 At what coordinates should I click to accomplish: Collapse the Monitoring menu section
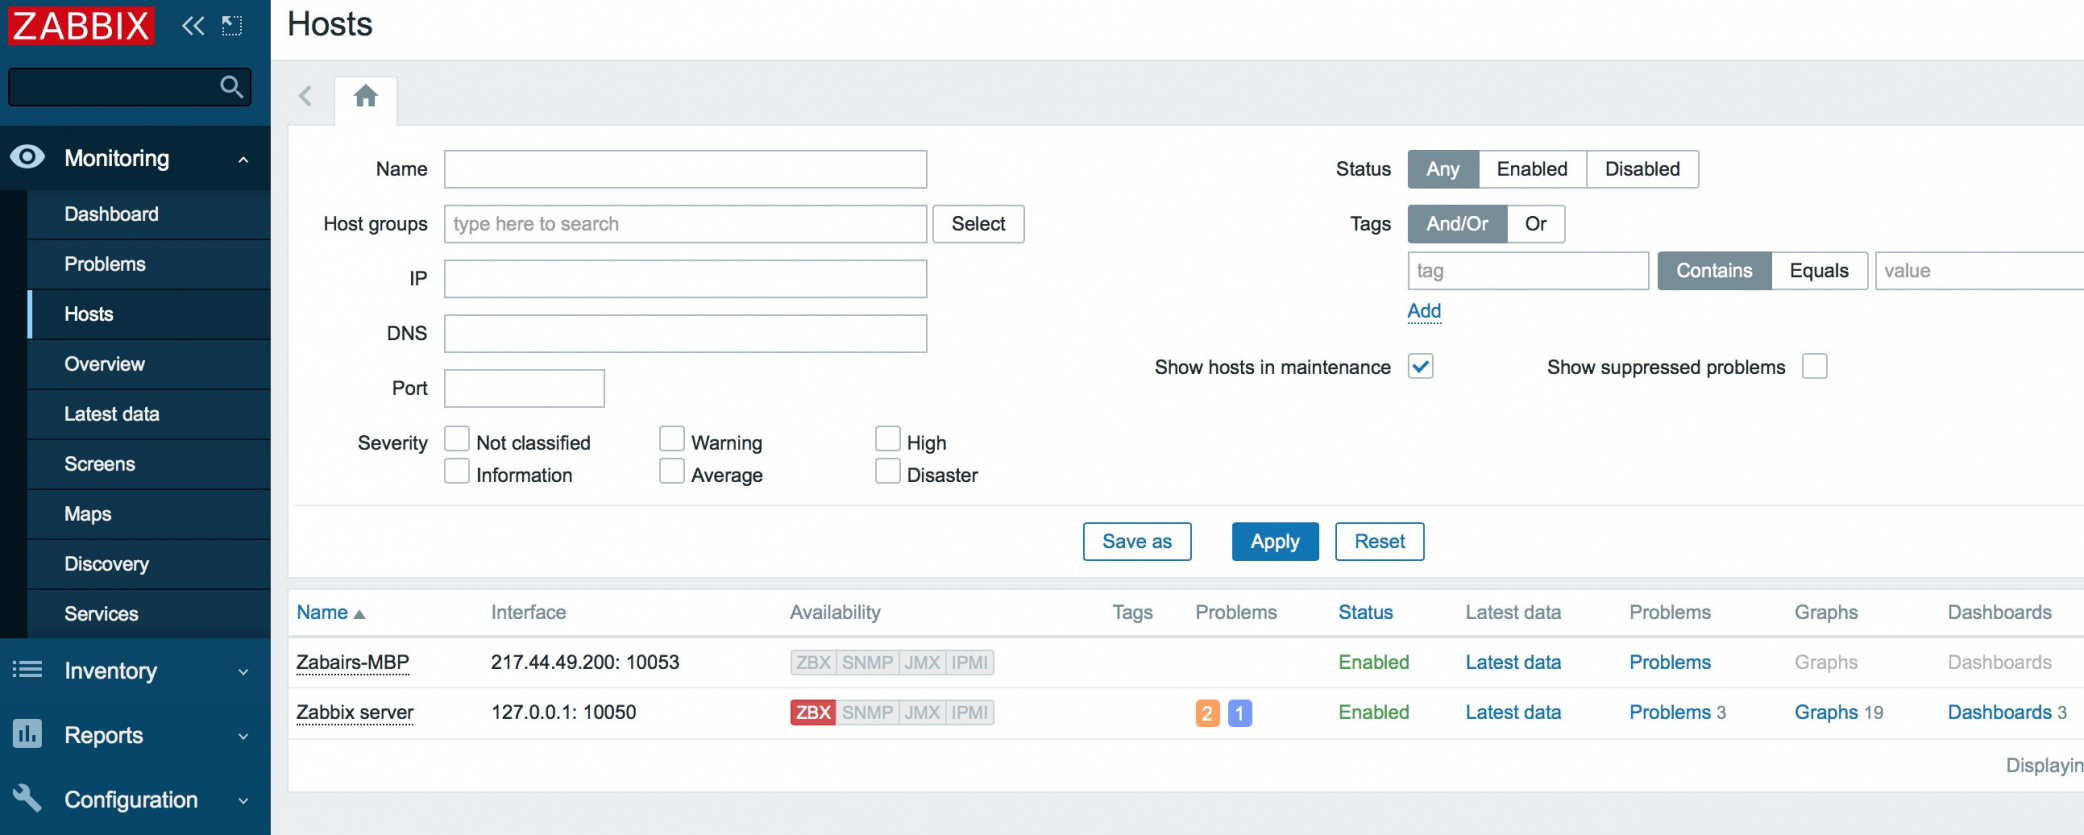243,159
